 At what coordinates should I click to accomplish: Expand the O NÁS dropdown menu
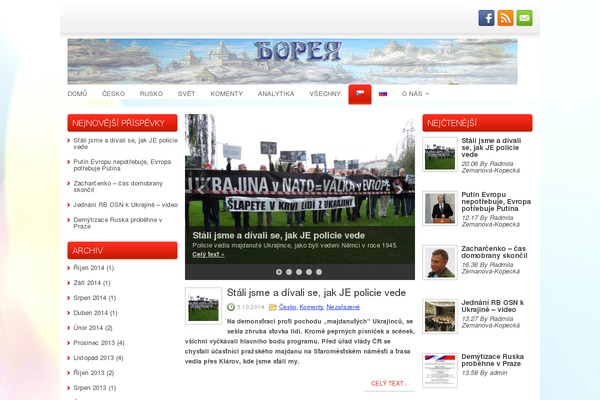(415, 94)
